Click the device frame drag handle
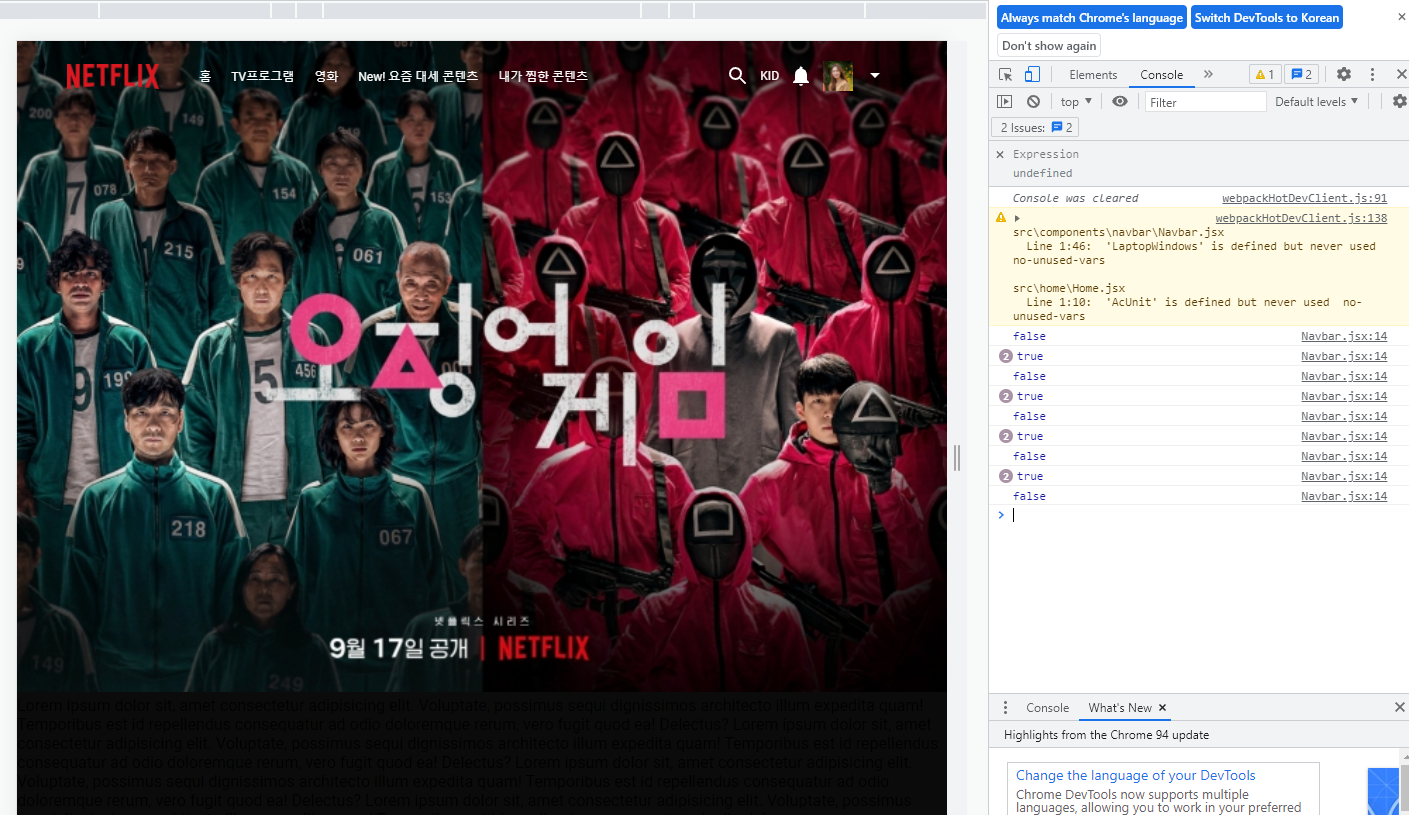 coord(957,458)
